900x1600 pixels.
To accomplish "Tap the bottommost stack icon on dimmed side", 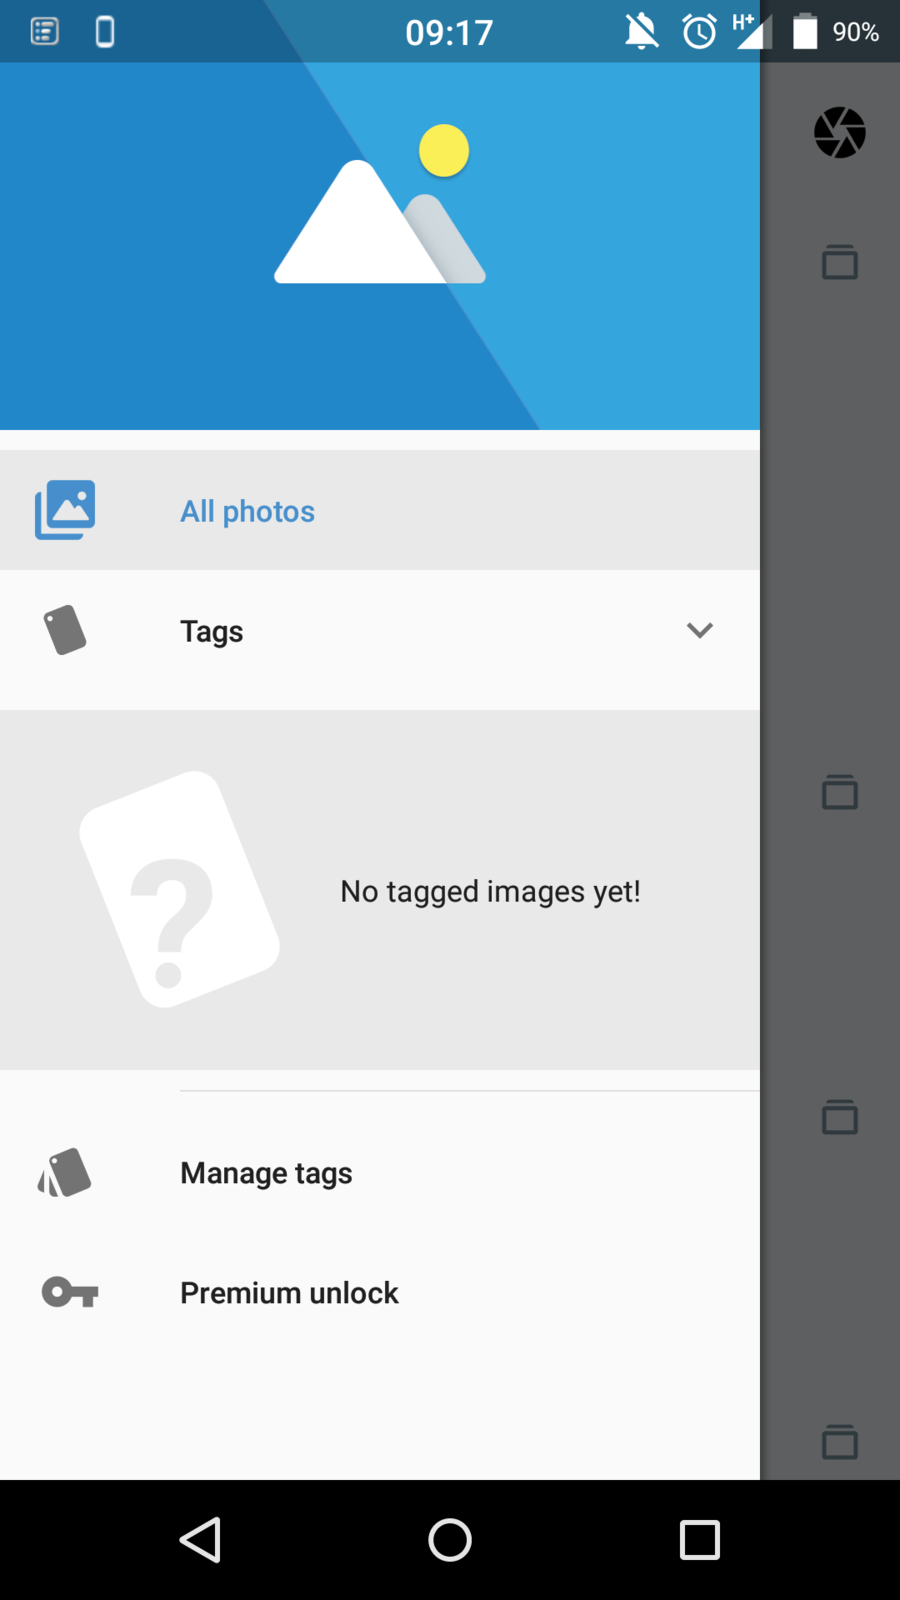I will pos(839,1441).
